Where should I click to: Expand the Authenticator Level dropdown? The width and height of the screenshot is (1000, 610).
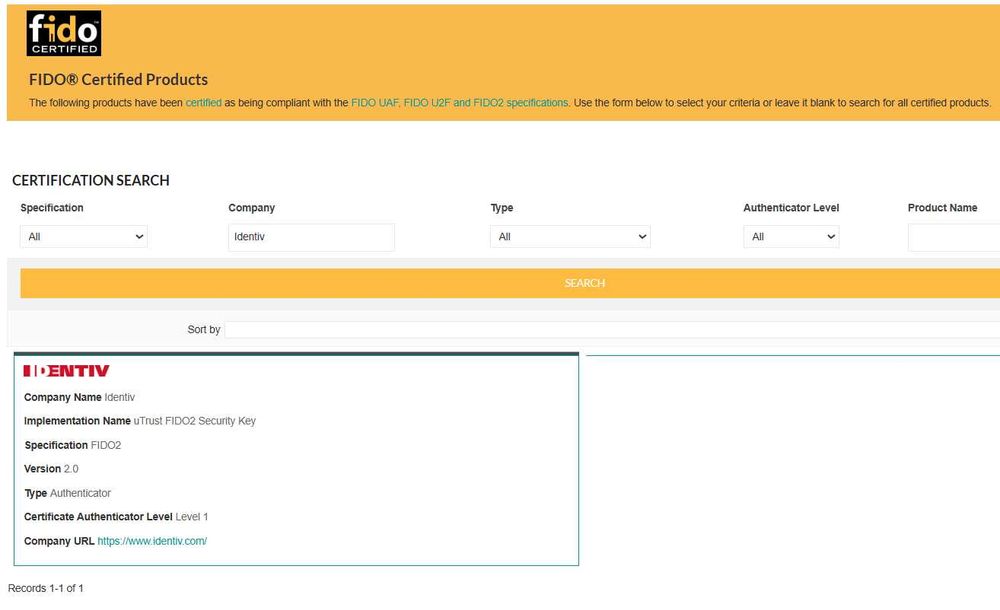(791, 237)
